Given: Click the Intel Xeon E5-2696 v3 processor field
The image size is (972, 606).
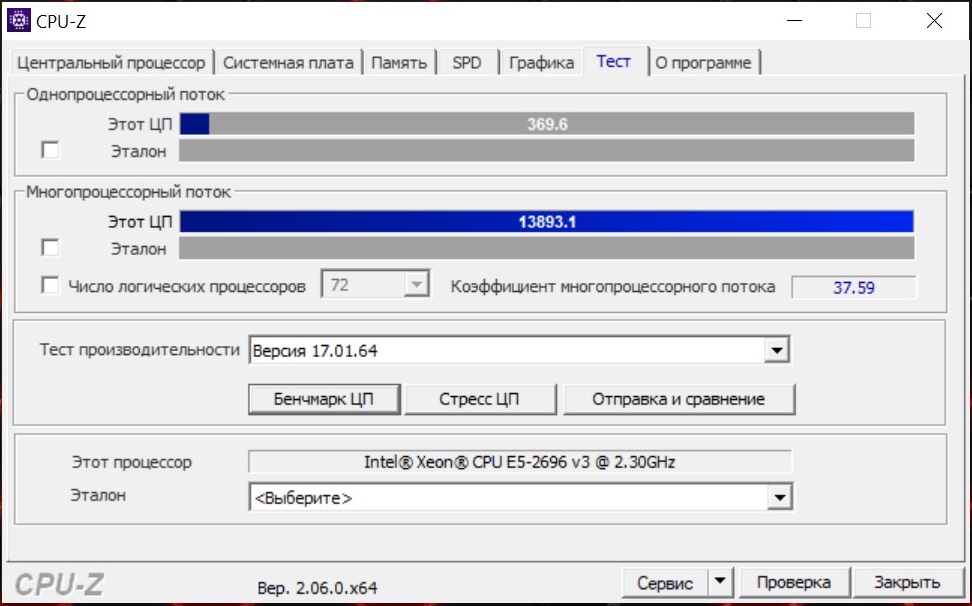Looking at the screenshot, I should click(519, 462).
